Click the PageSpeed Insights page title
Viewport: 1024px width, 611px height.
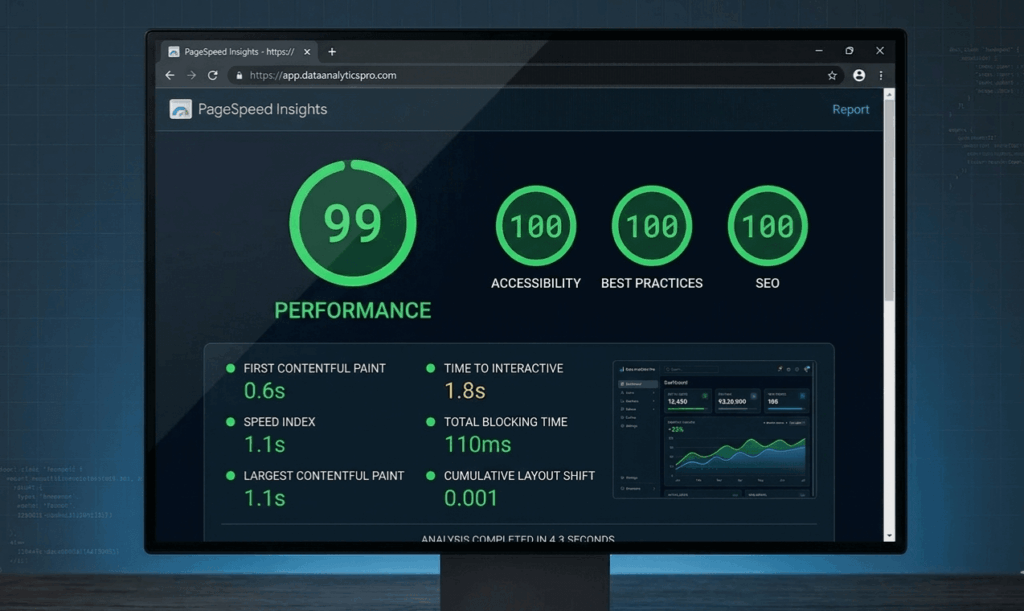point(263,109)
